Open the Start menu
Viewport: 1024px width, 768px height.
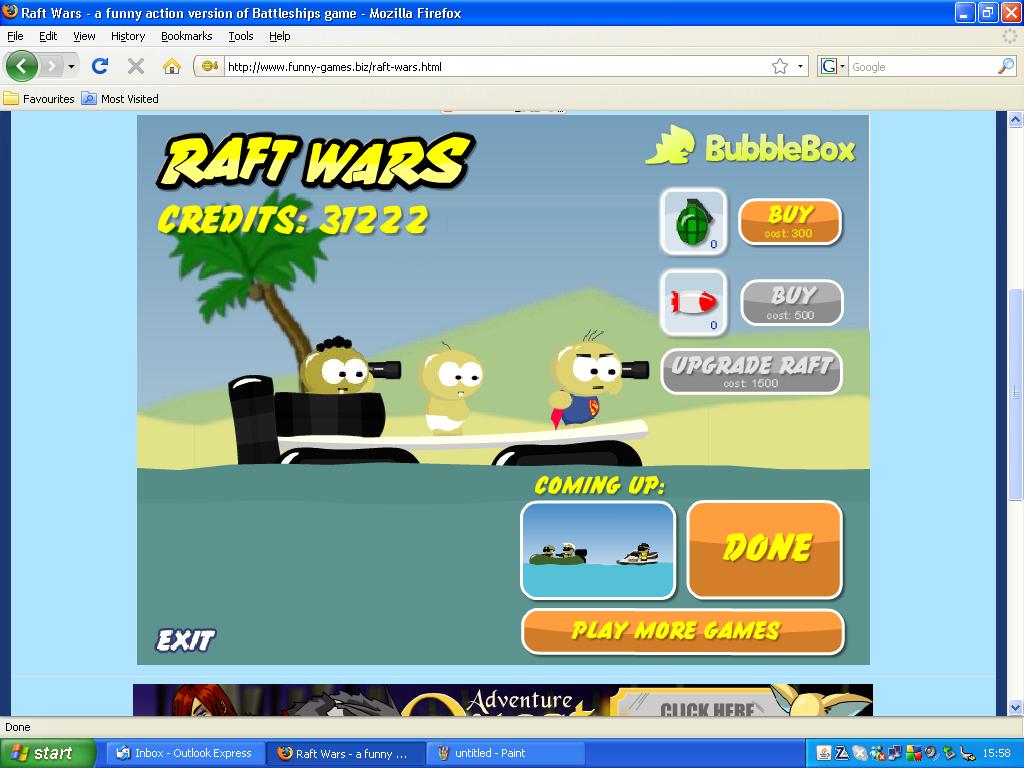(x=47, y=753)
